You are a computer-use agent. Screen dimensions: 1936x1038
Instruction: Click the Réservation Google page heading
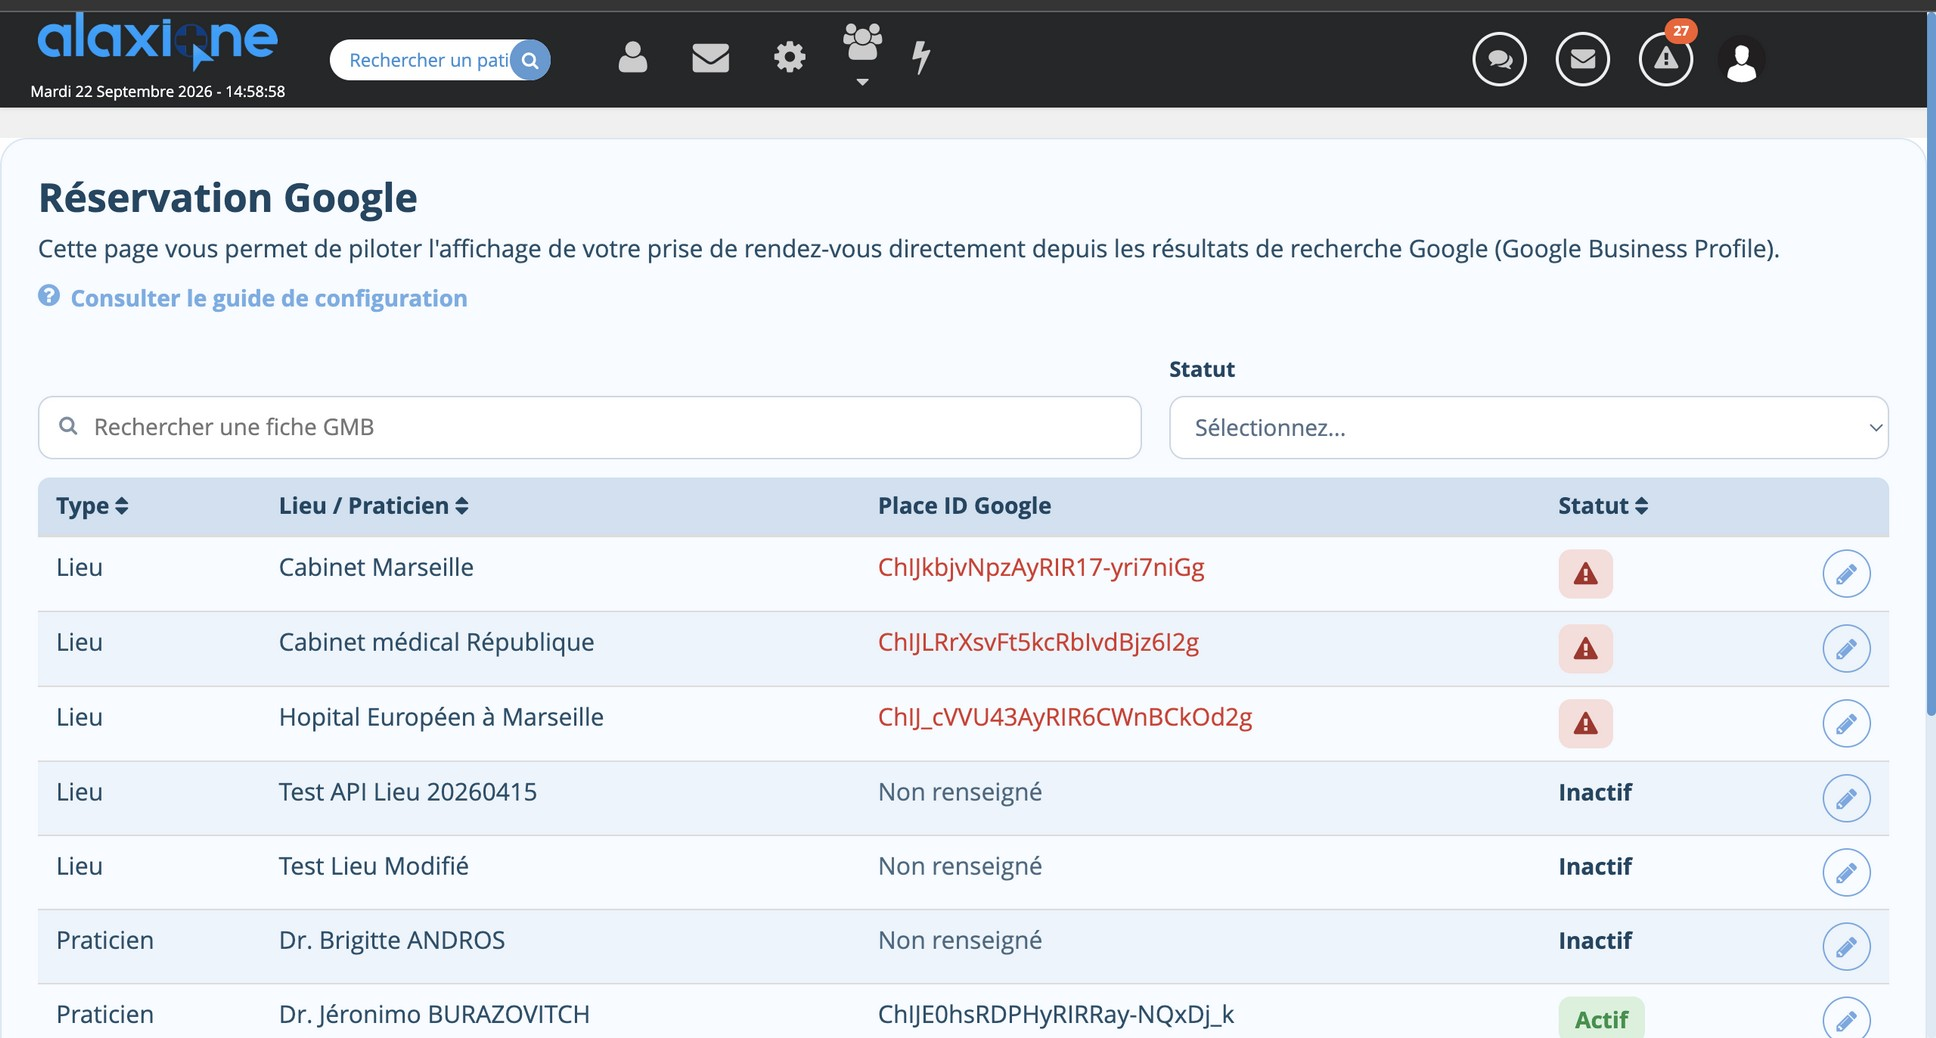228,198
